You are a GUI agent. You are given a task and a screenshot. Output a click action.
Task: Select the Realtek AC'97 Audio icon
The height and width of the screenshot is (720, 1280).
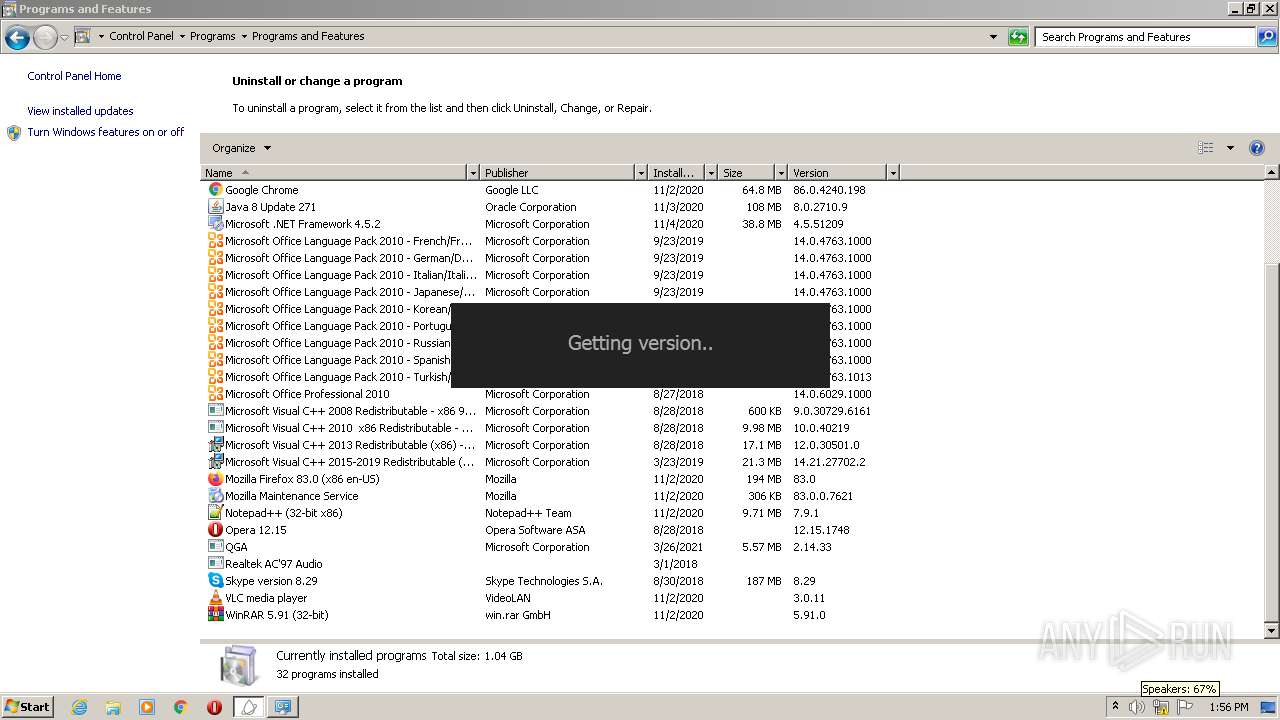tap(215, 564)
